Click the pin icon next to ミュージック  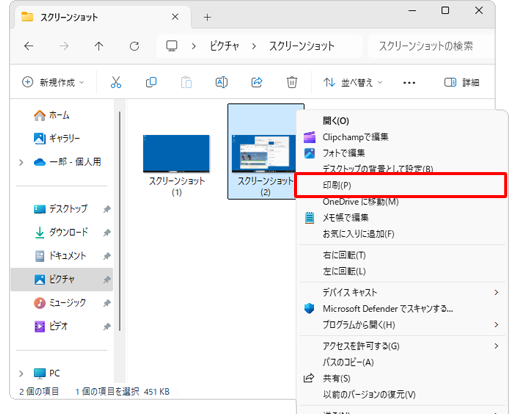tap(107, 303)
